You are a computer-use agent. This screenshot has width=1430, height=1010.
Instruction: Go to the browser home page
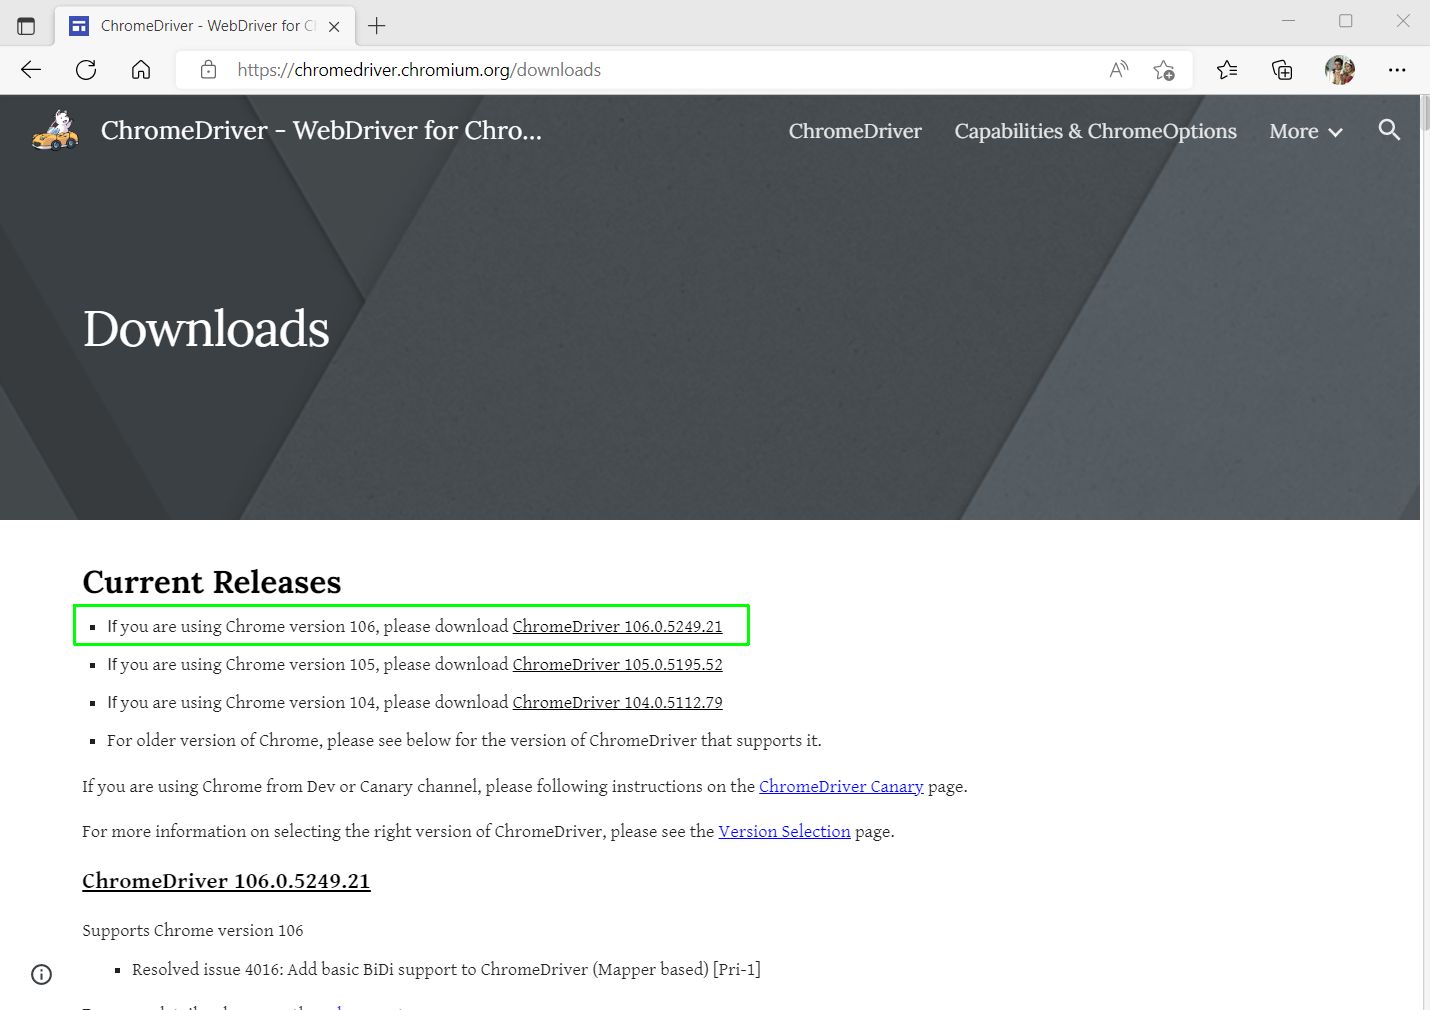pos(141,70)
